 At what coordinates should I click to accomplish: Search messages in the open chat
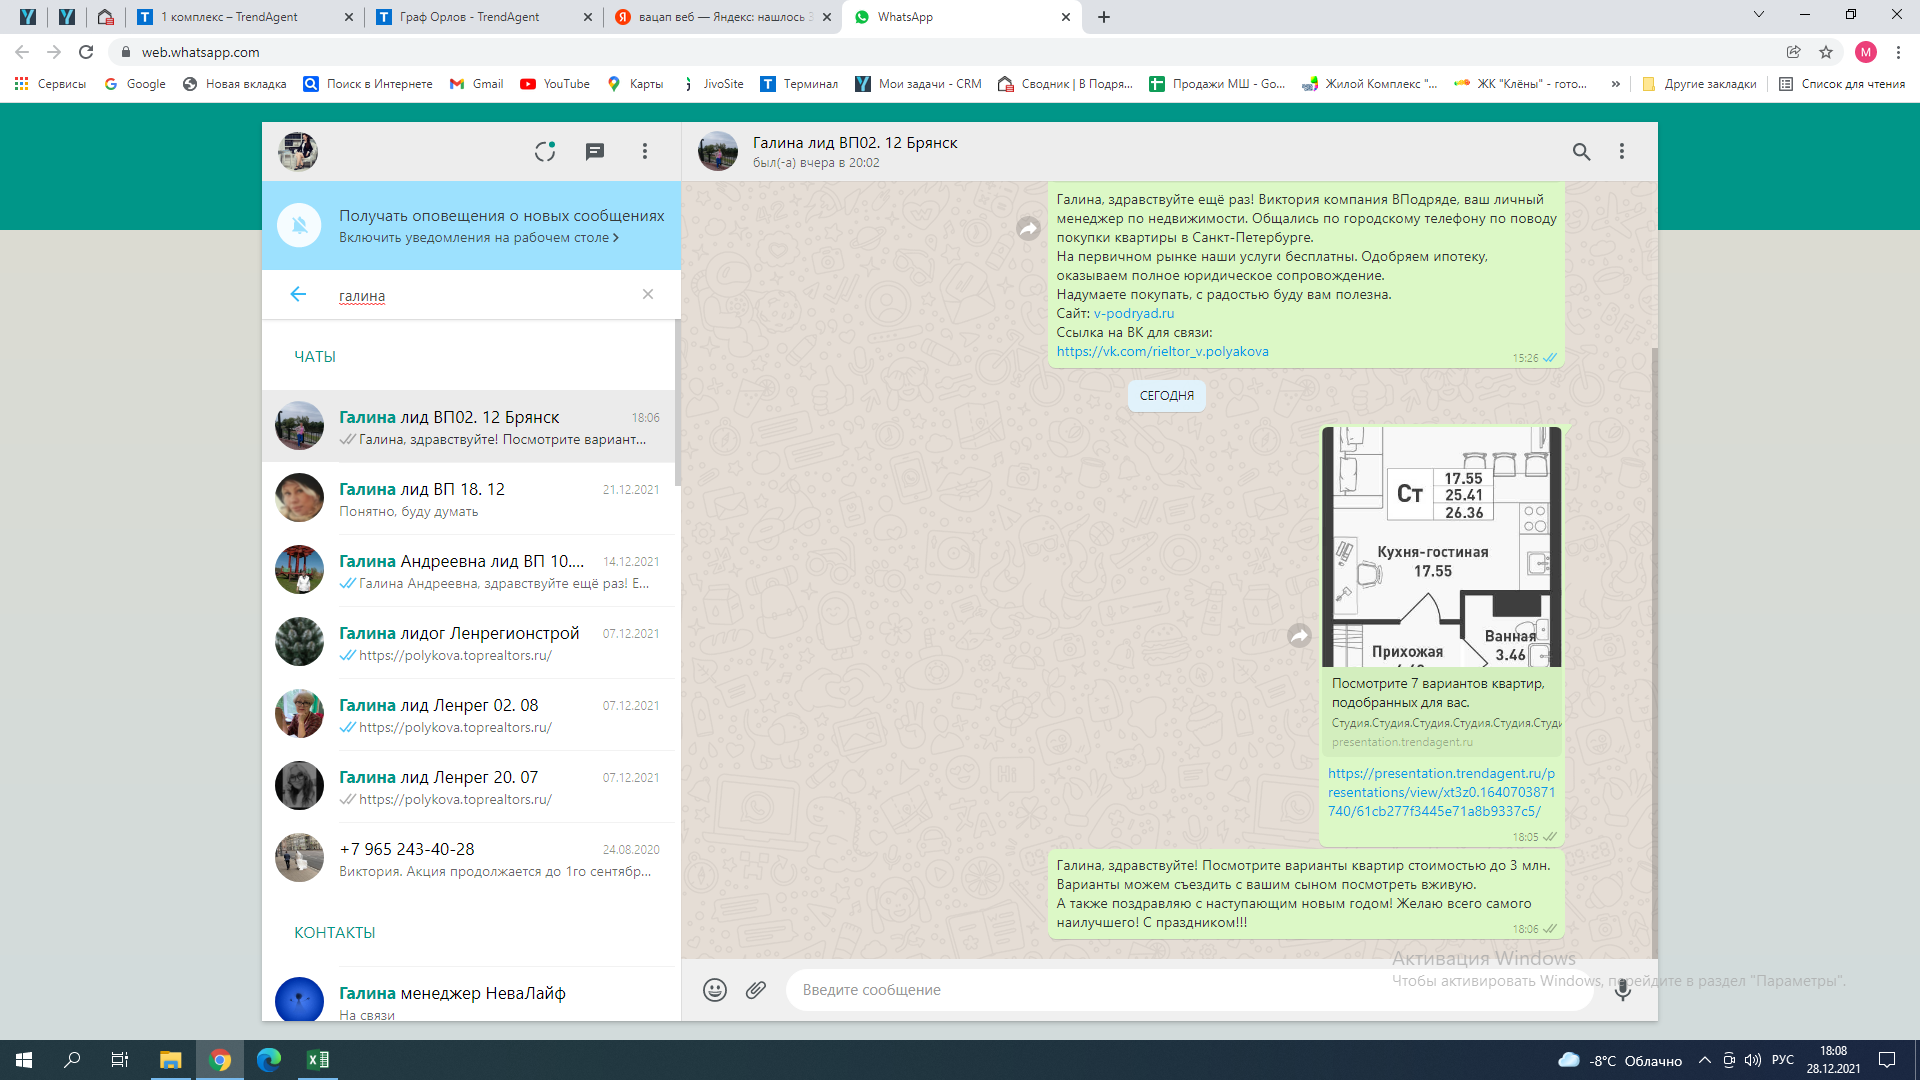tap(1581, 151)
